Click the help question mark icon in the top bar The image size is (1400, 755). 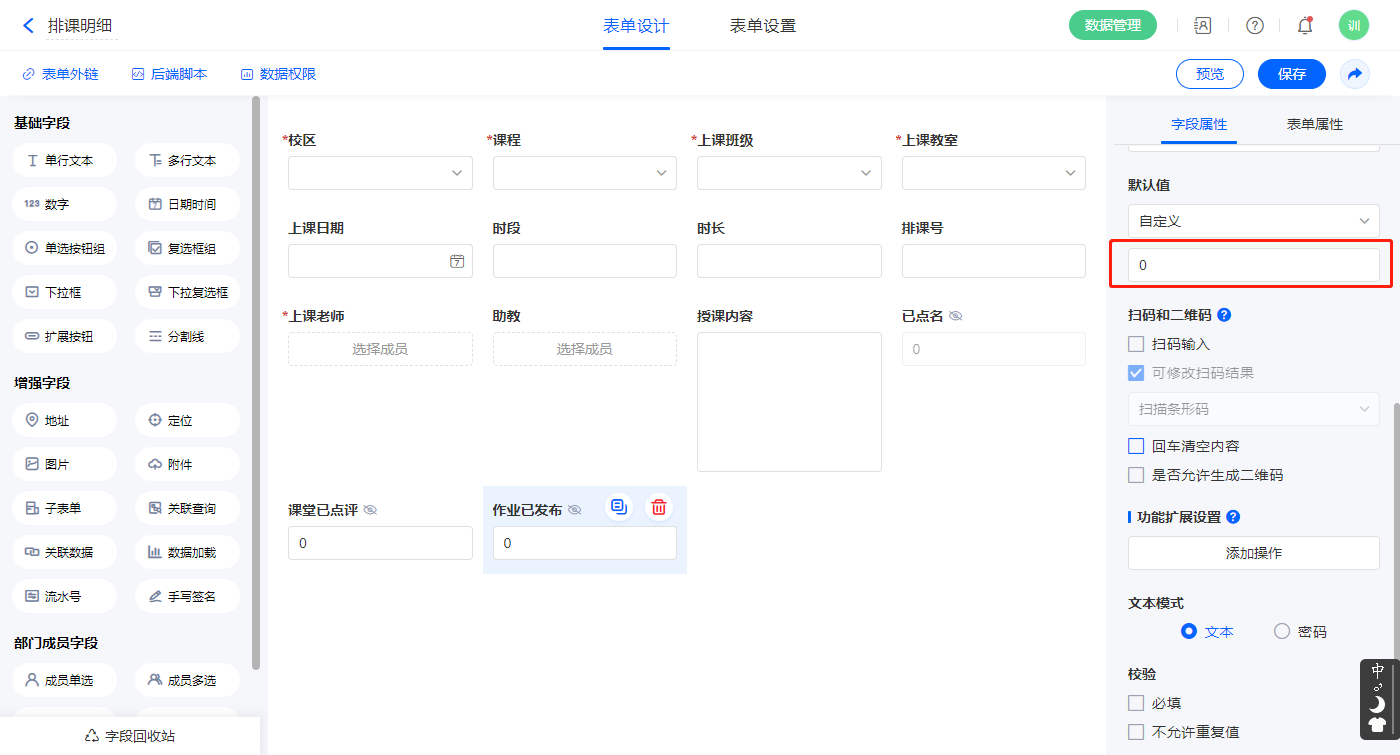(x=1254, y=26)
